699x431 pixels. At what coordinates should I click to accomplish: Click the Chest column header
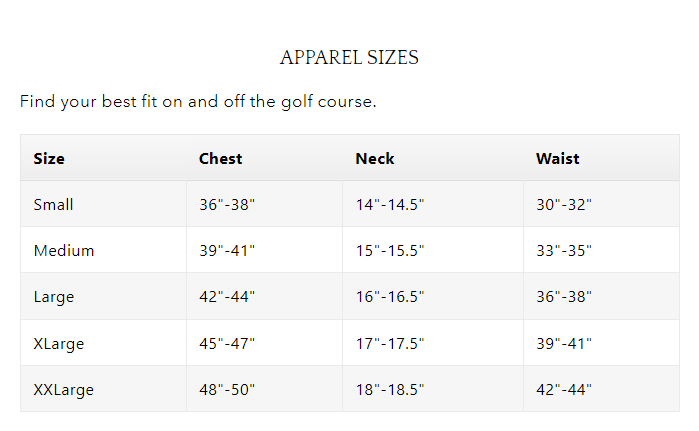(220, 158)
